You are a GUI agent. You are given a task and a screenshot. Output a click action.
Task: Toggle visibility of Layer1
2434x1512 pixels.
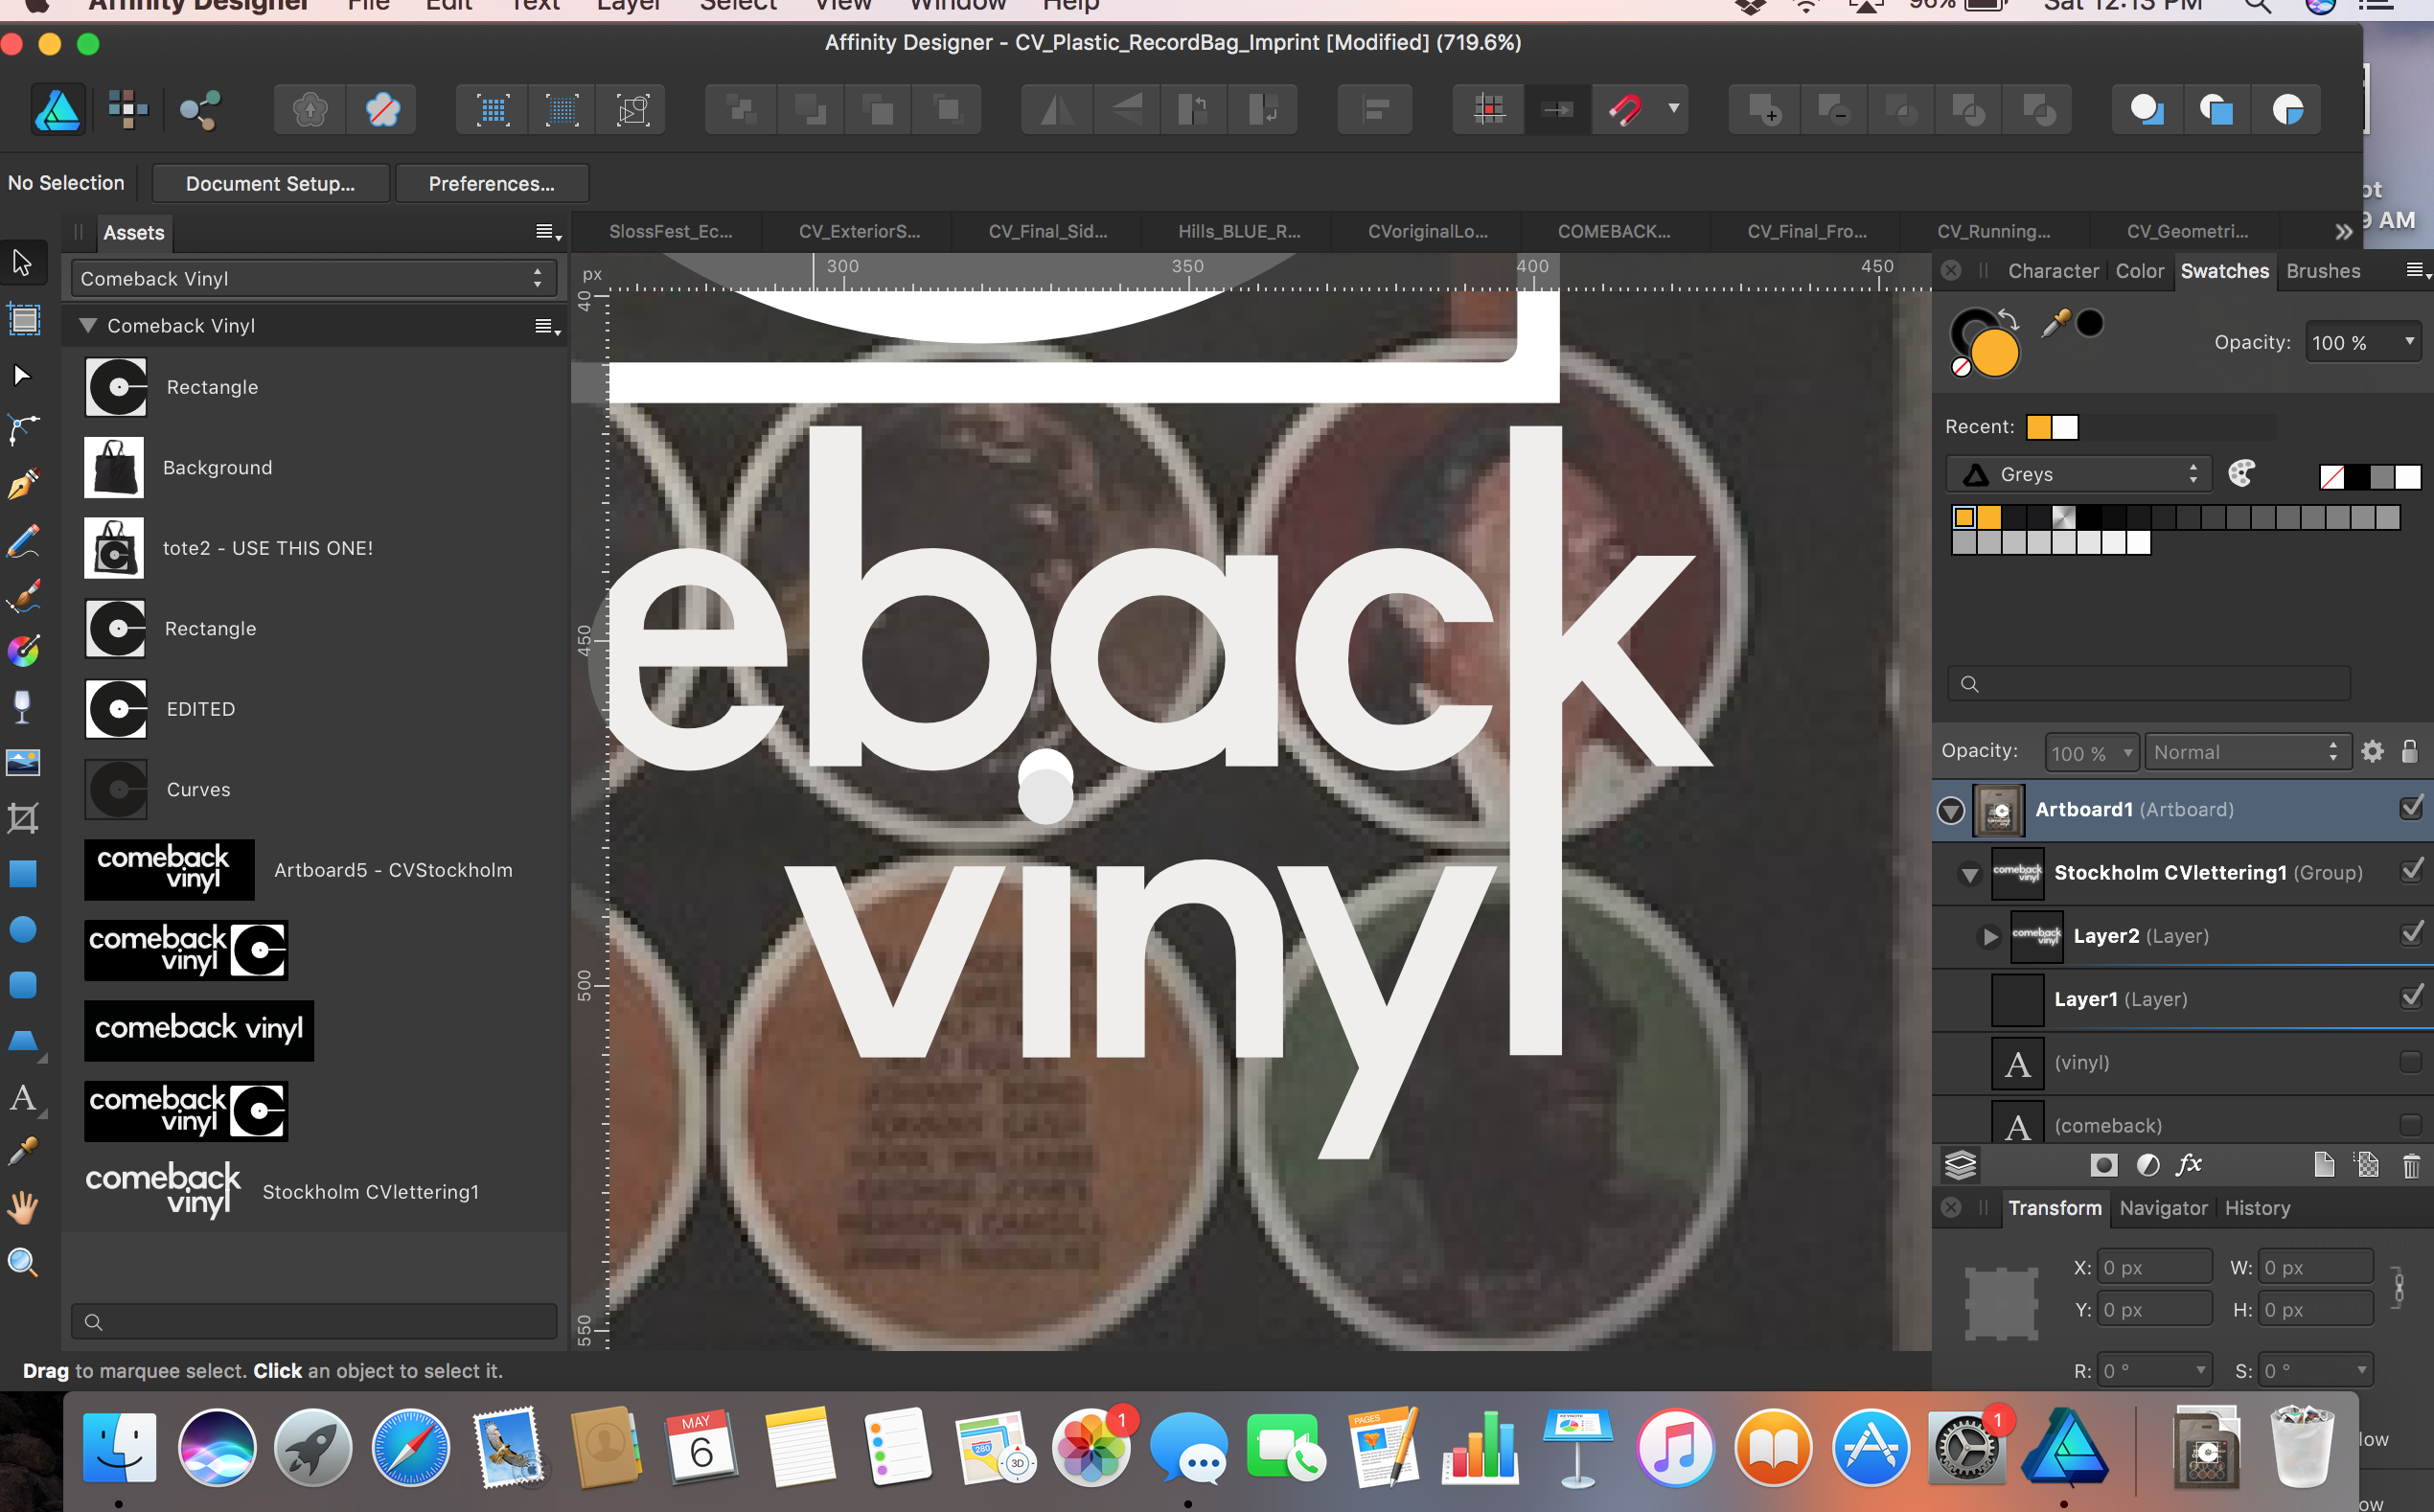[2411, 996]
